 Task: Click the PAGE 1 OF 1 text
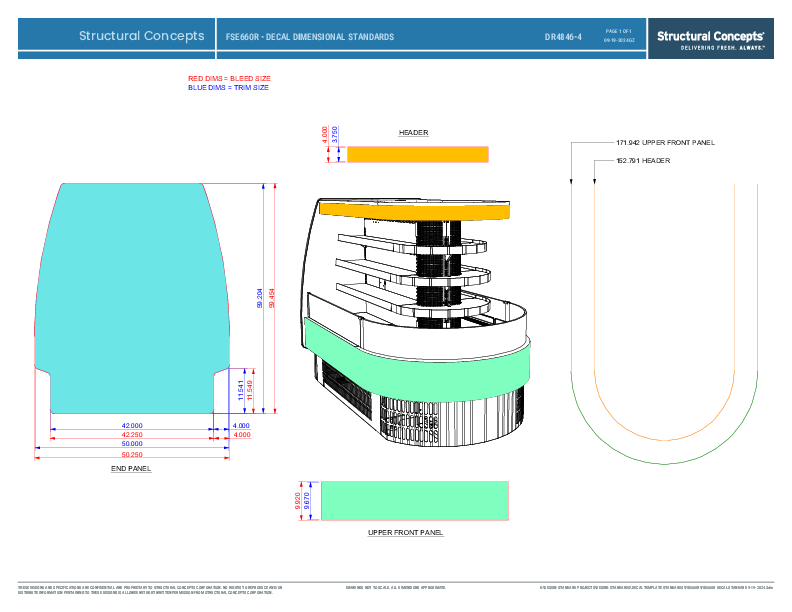(x=618, y=31)
